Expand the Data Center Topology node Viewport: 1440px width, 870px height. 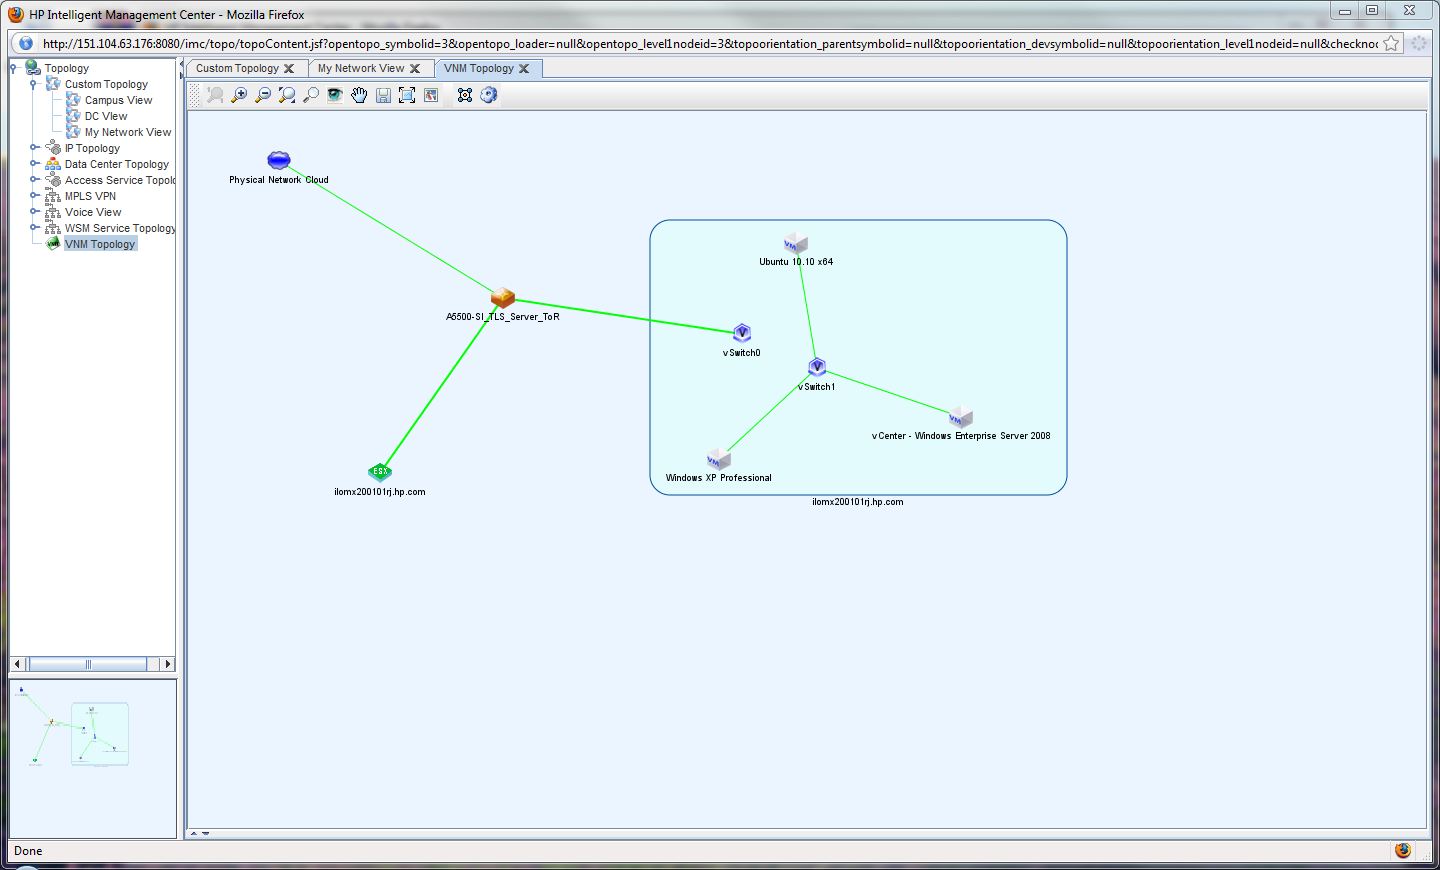pos(33,164)
